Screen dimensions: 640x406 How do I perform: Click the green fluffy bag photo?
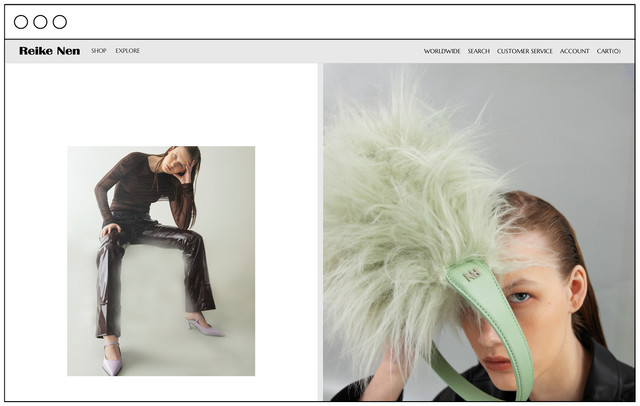click(479, 232)
